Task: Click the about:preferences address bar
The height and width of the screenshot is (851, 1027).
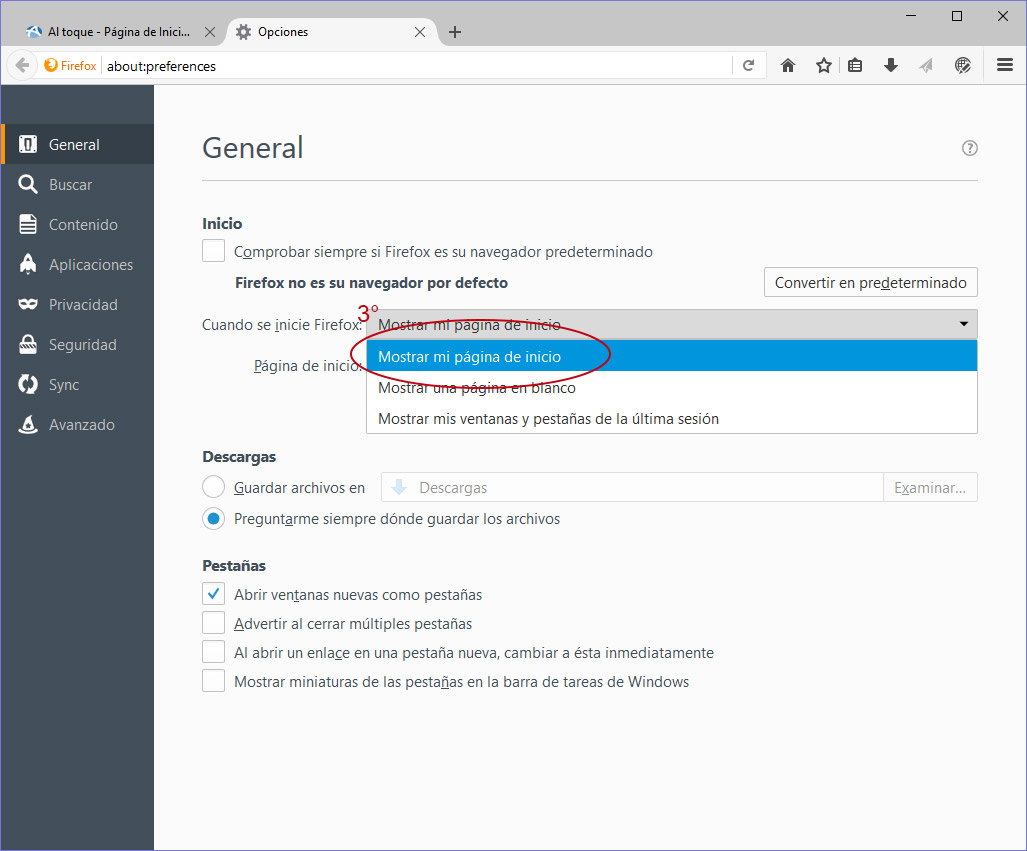Action: pos(416,66)
